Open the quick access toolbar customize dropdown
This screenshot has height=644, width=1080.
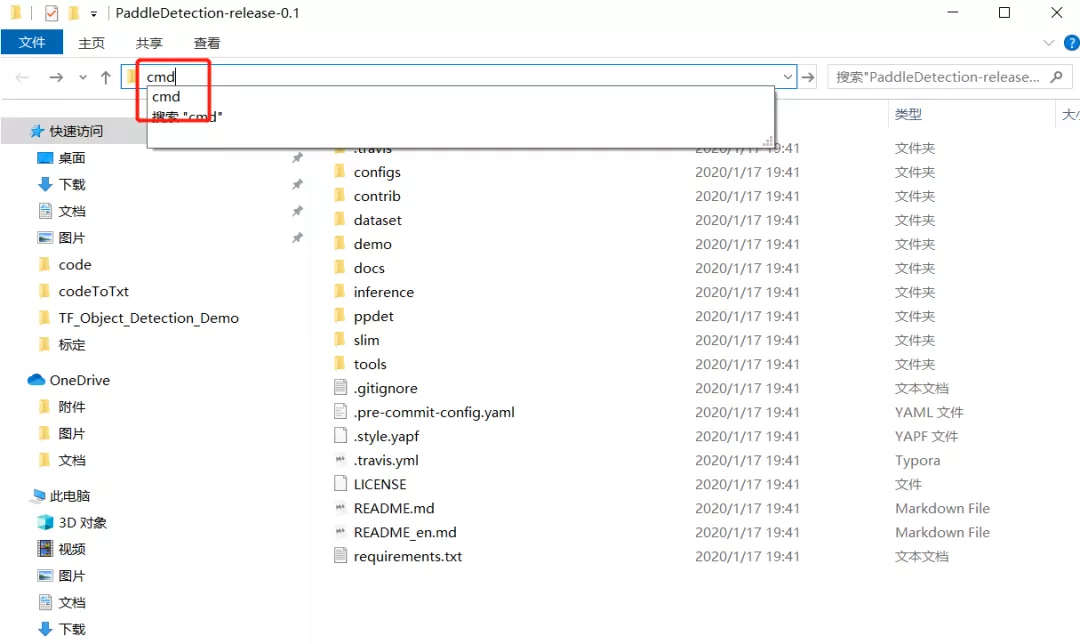pyautogui.click(x=94, y=14)
